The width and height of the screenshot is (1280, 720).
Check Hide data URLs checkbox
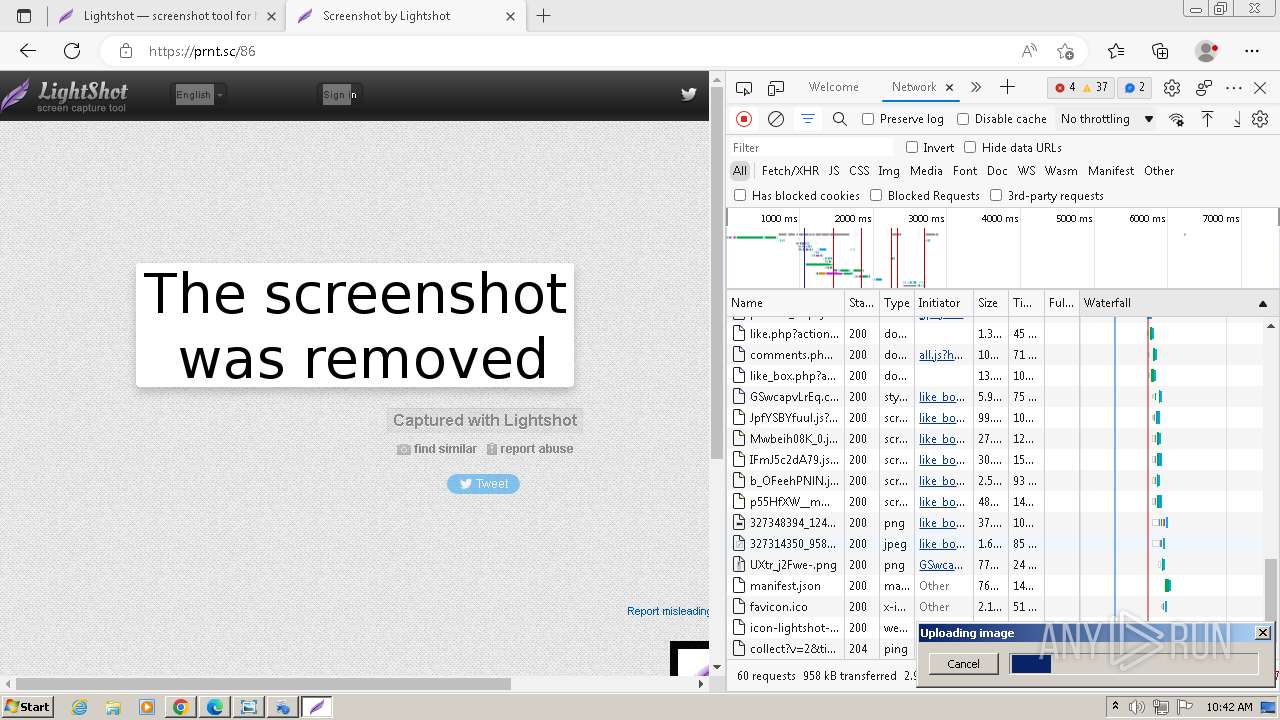point(970,147)
